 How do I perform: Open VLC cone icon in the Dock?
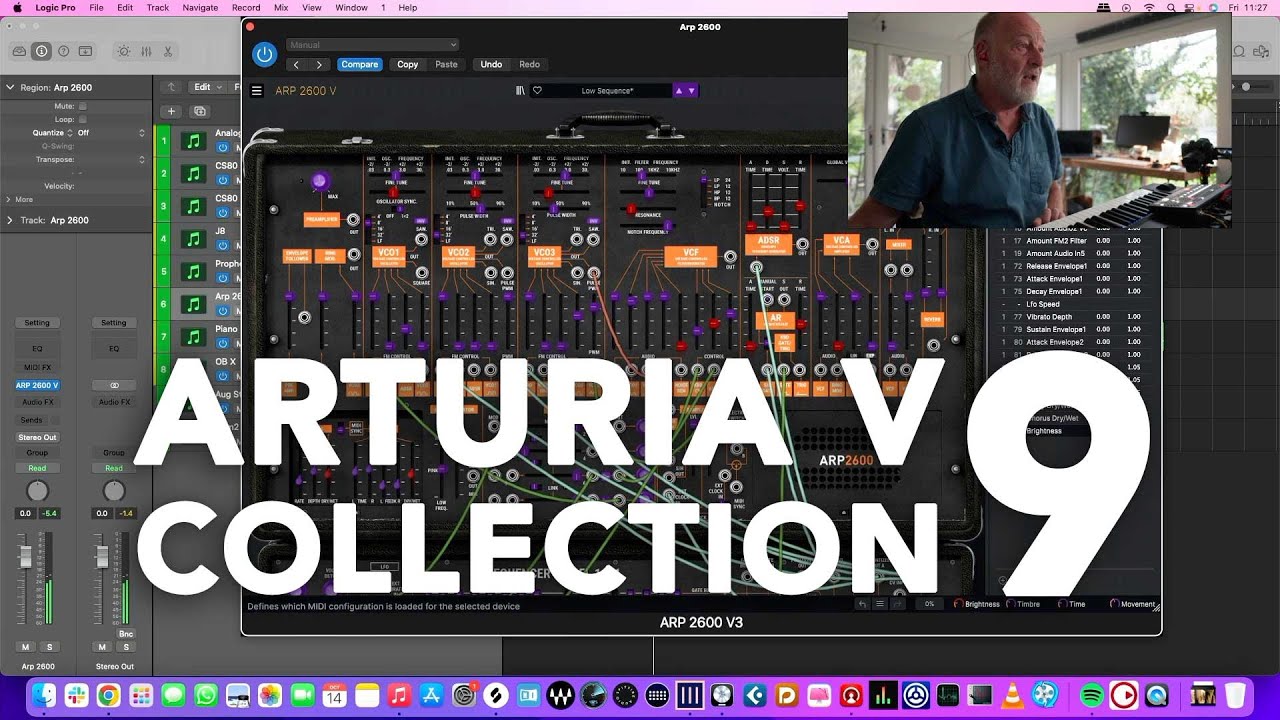[x=1012, y=695]
